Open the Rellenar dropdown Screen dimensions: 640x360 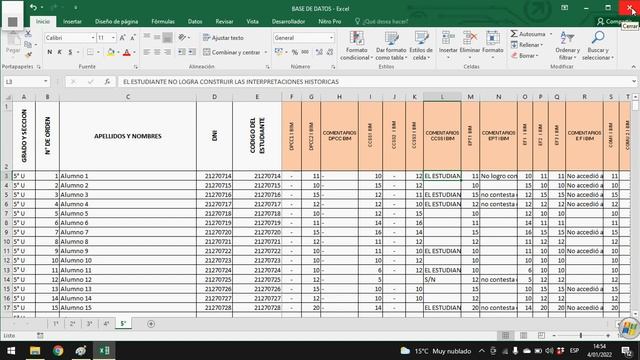click(x=527, y=45)
